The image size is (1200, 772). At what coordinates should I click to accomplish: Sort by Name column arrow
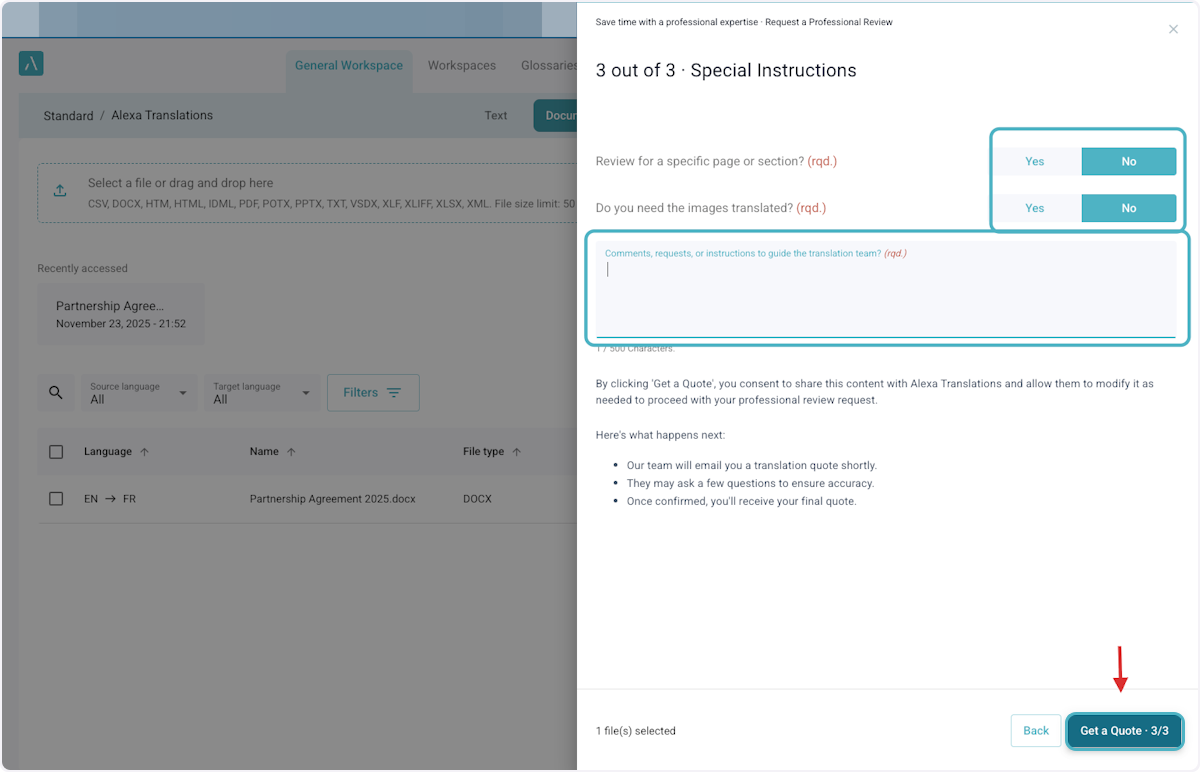click(291, 452)
